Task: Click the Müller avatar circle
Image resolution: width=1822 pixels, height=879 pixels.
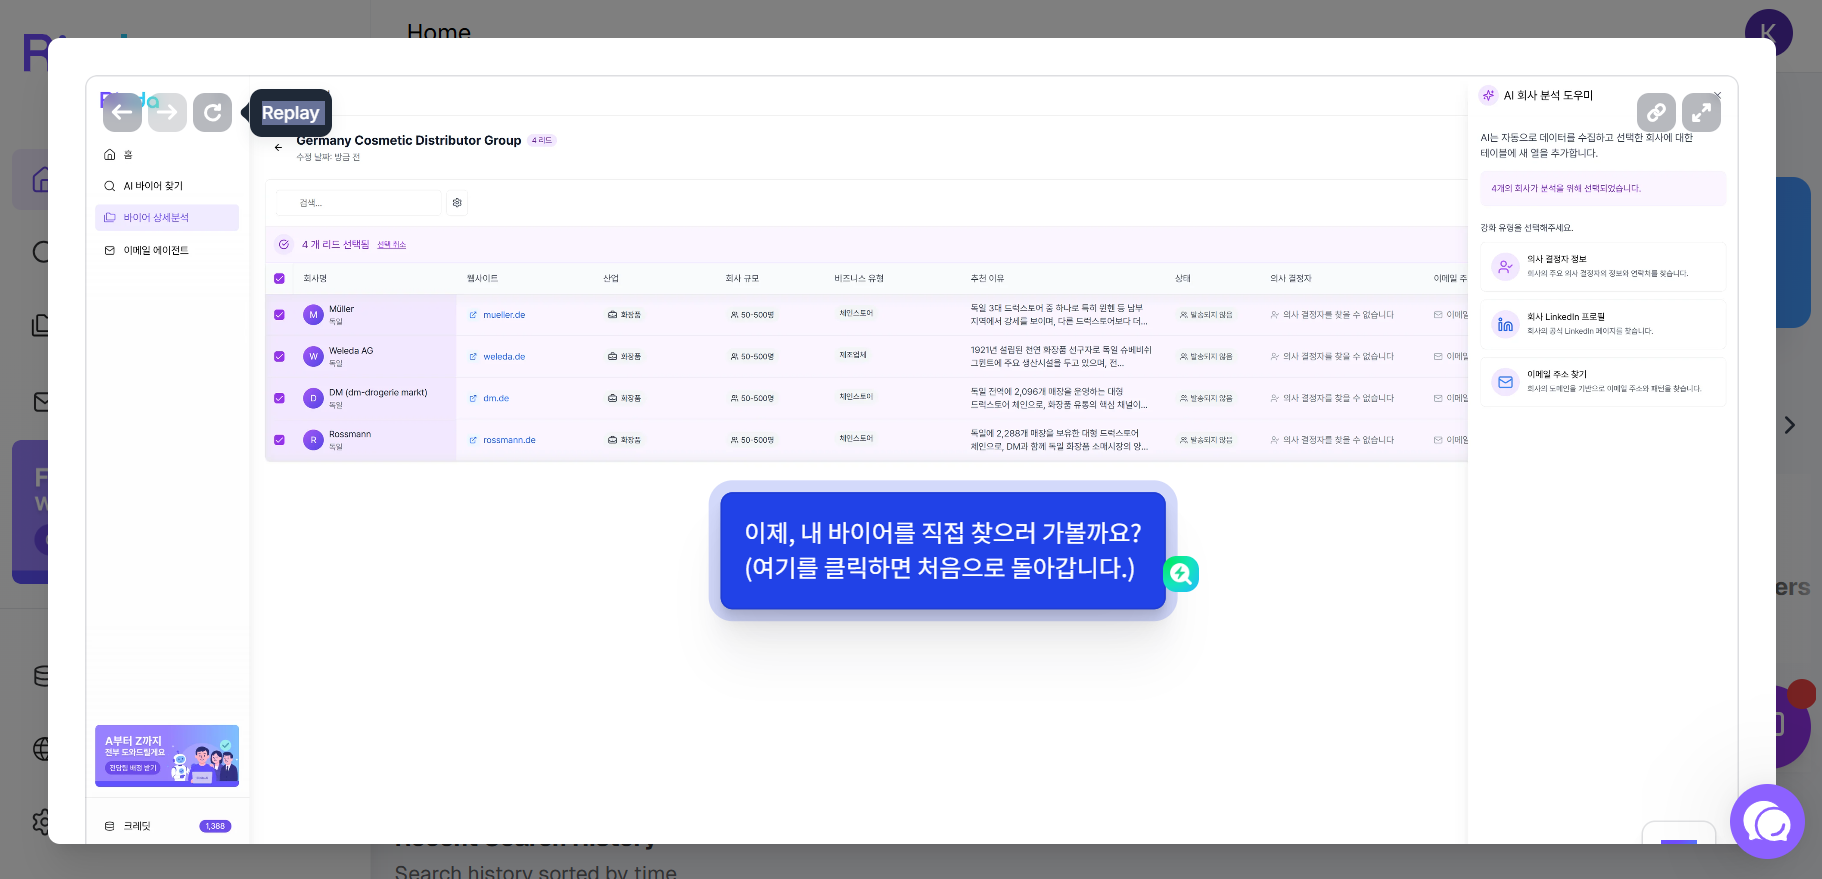Action: (x=313, y=315)
